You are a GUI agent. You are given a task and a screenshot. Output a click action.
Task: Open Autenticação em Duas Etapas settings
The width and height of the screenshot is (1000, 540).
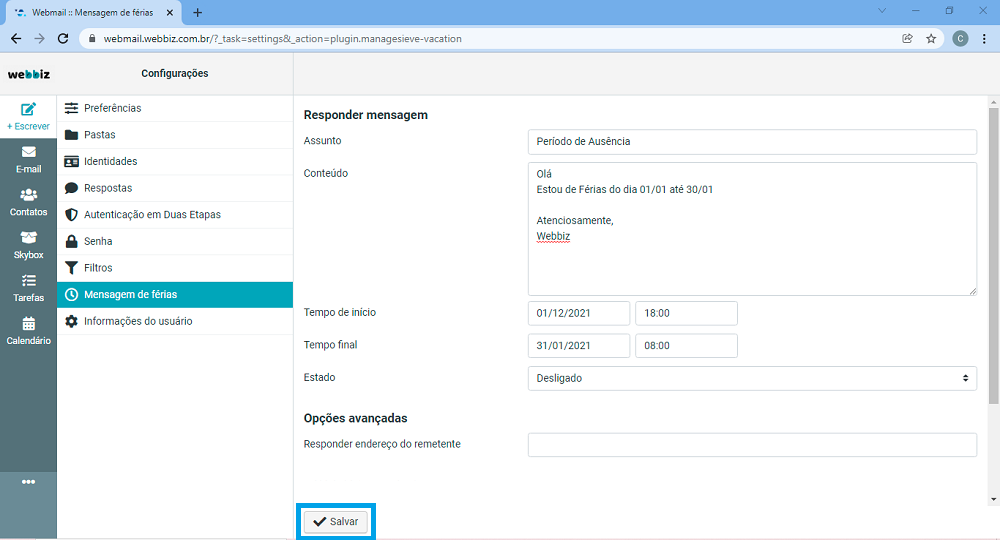152,214
